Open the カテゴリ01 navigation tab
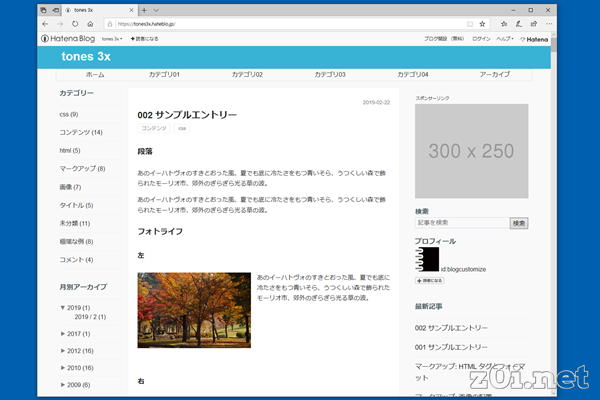Viewport: 600px width, 400px height. 164,75
